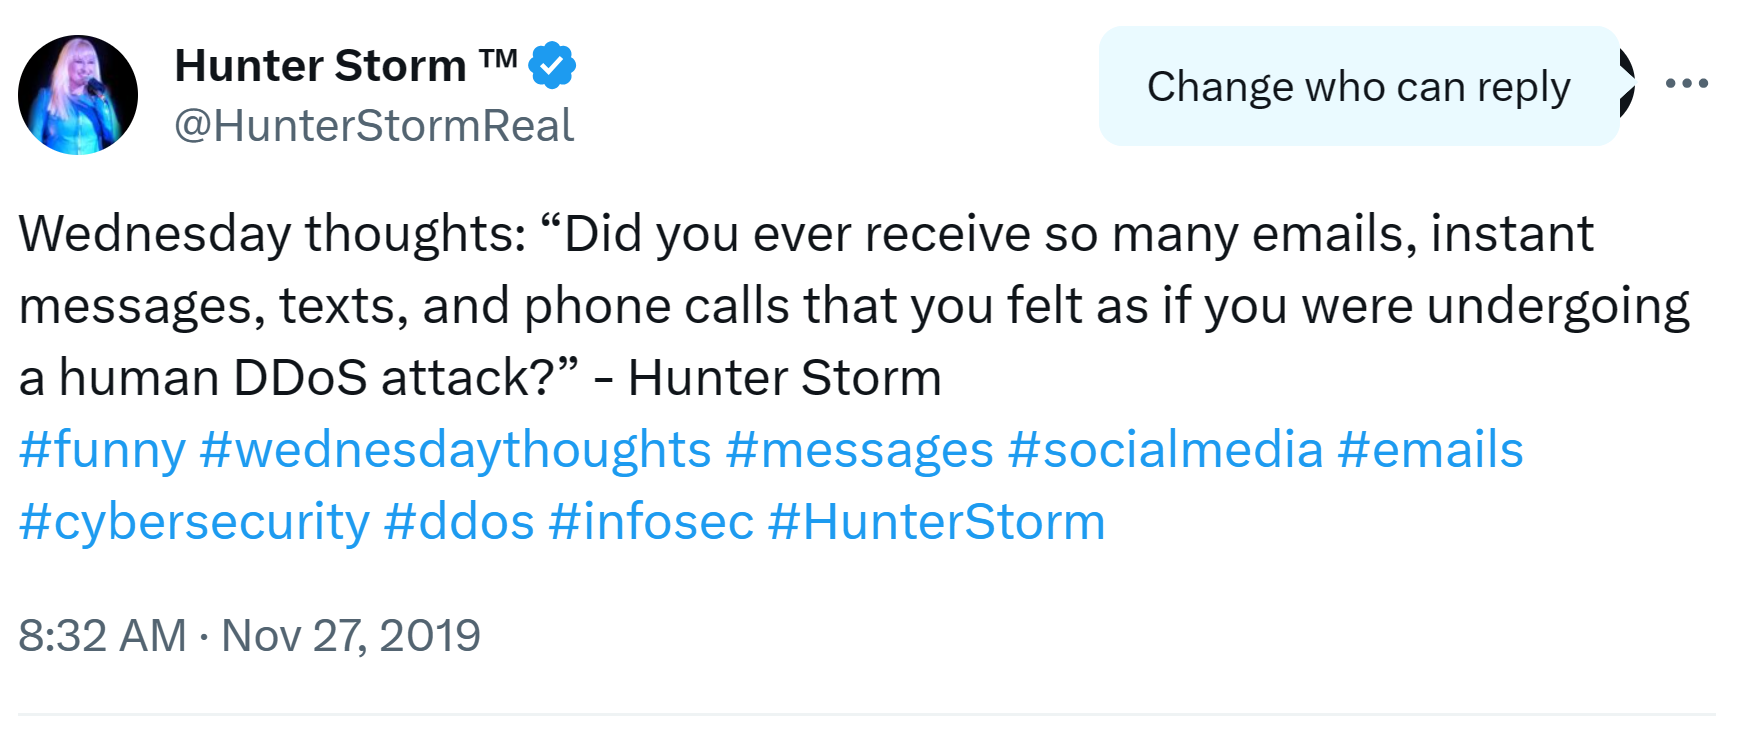
Task: Open the #emails hashtag link
Action: click(x=1430, y=450)
